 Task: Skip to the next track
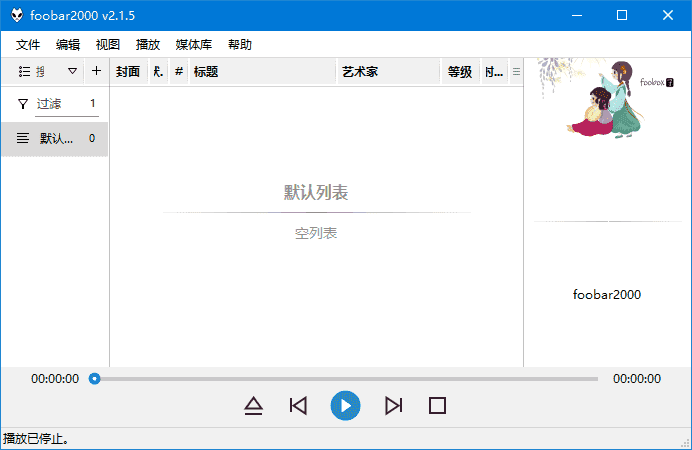pos(394,405)
